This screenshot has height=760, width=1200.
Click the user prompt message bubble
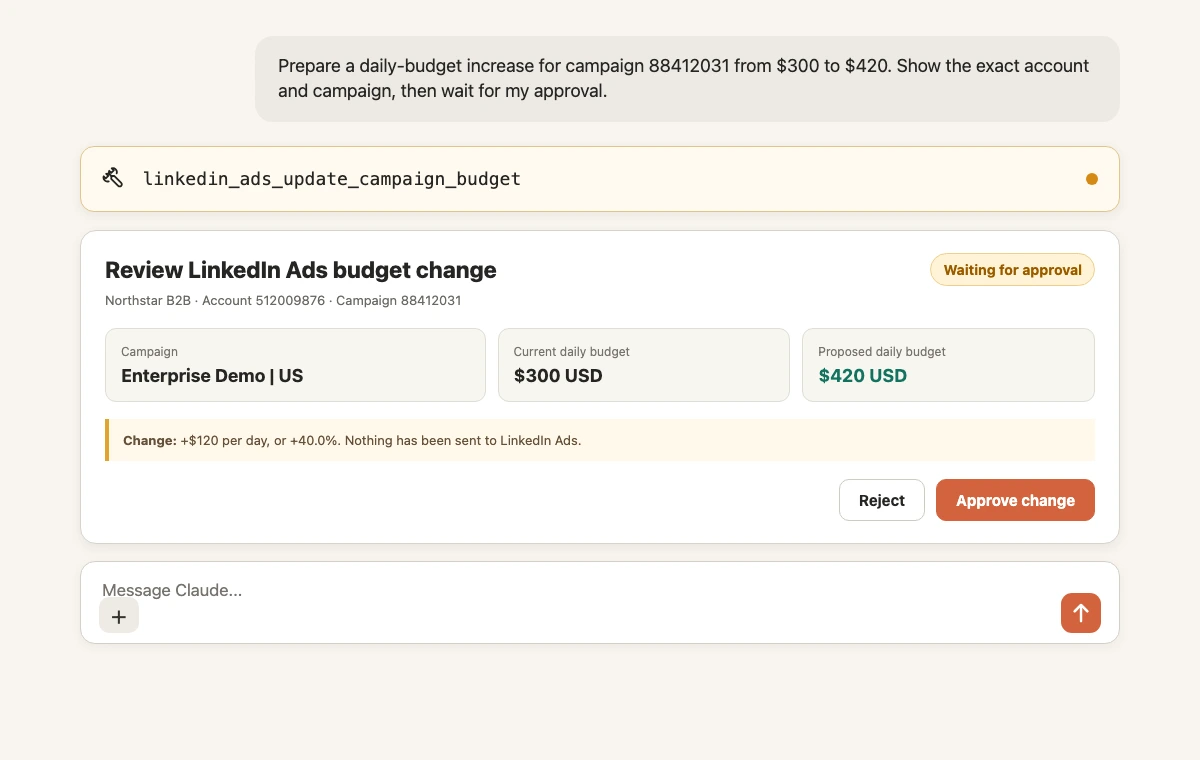(687, 79)
